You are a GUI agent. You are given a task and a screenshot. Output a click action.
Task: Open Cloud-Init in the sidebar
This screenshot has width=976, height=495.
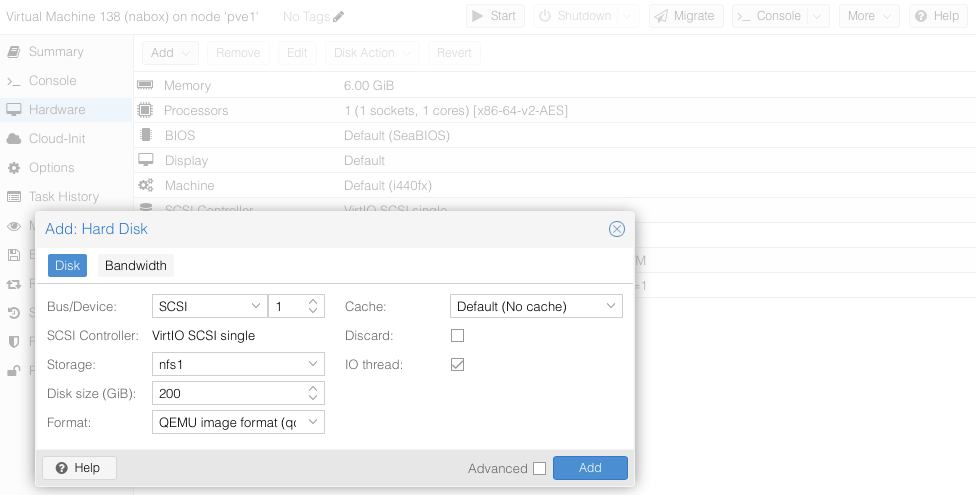57,138
